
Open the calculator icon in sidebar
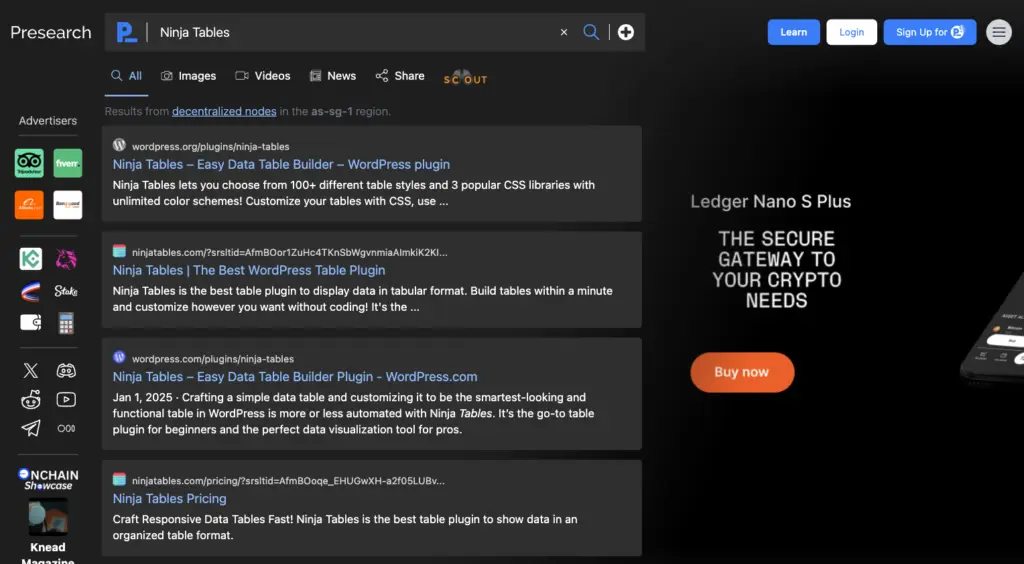click(66, 323)
